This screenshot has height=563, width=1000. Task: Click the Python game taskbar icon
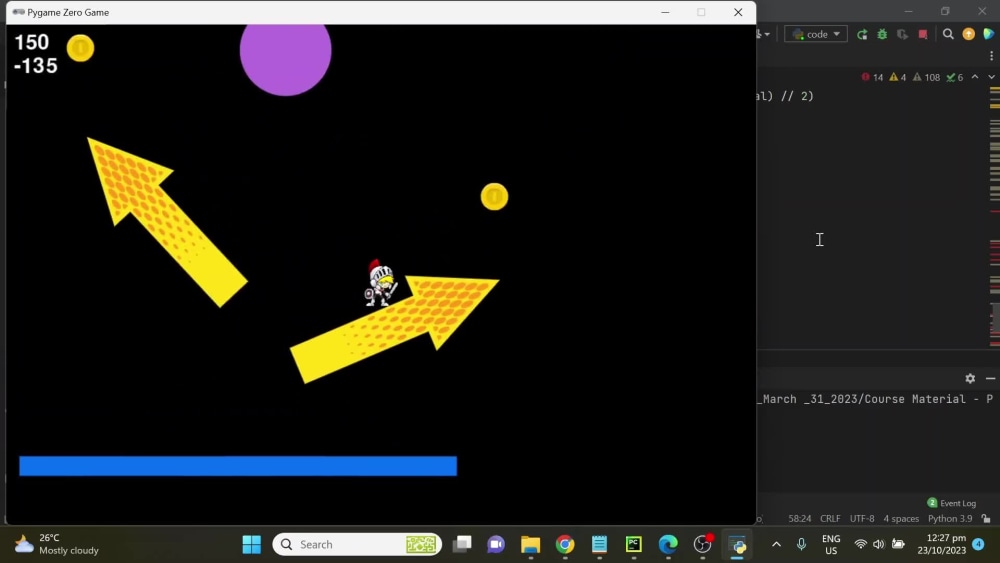(737, 545)
